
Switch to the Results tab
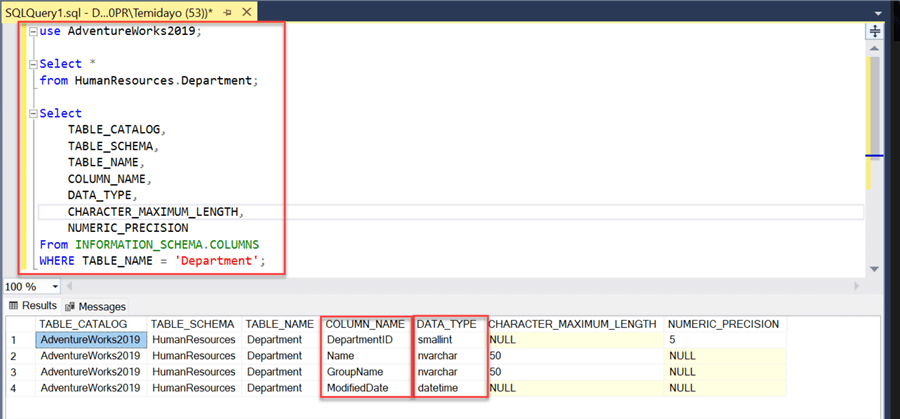pyautogui.click(x=32, y=306)
